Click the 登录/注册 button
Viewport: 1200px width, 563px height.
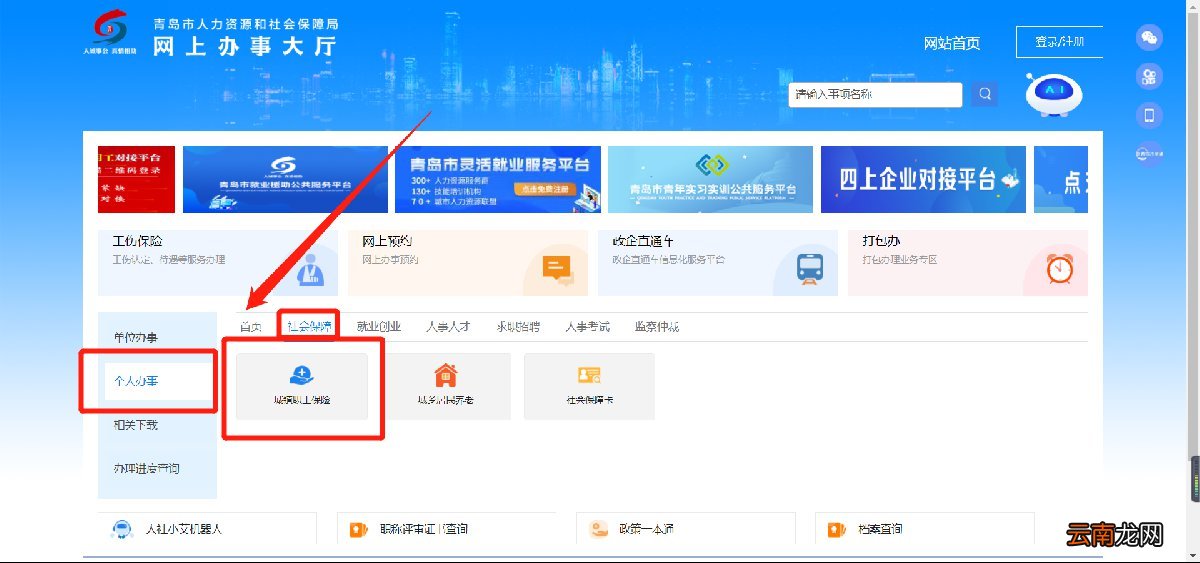coord(1059,42)
